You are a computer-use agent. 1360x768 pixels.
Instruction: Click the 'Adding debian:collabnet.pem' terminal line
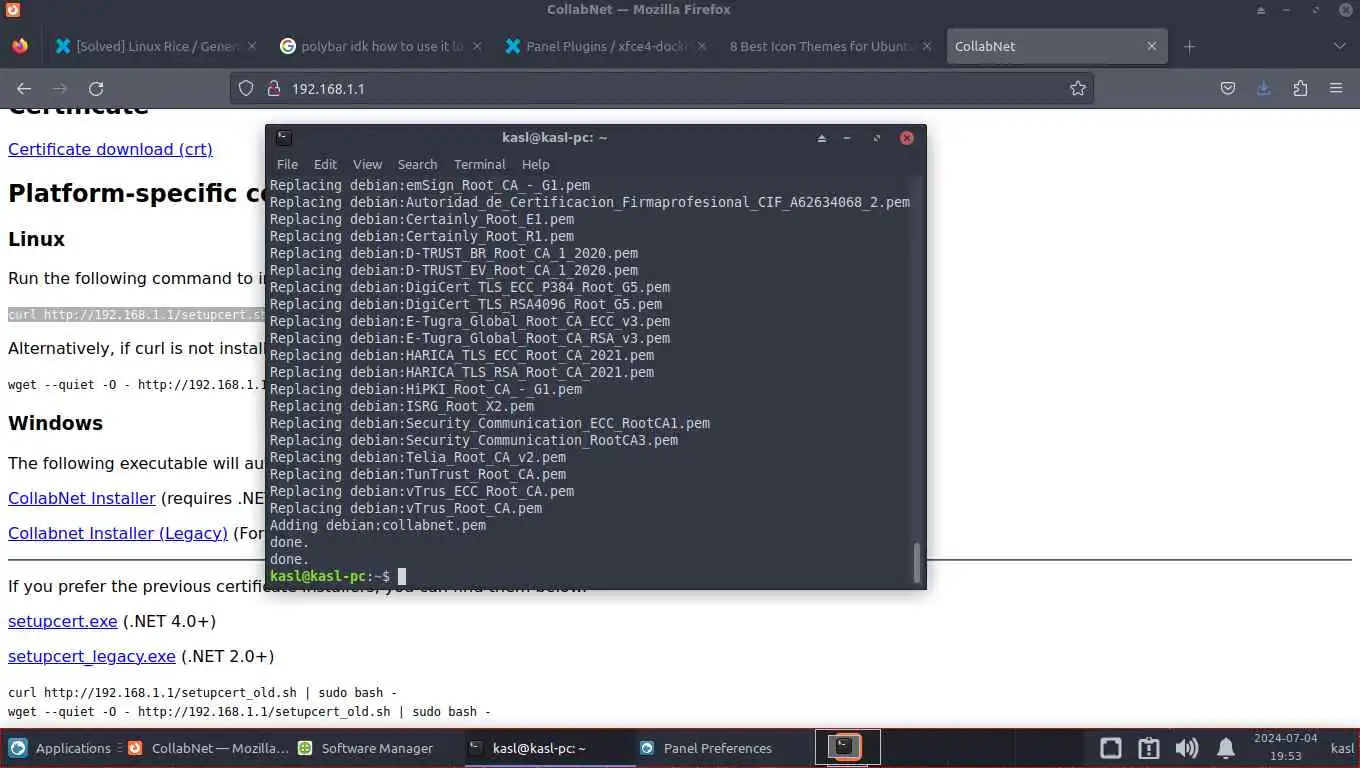tap(378, 525)
